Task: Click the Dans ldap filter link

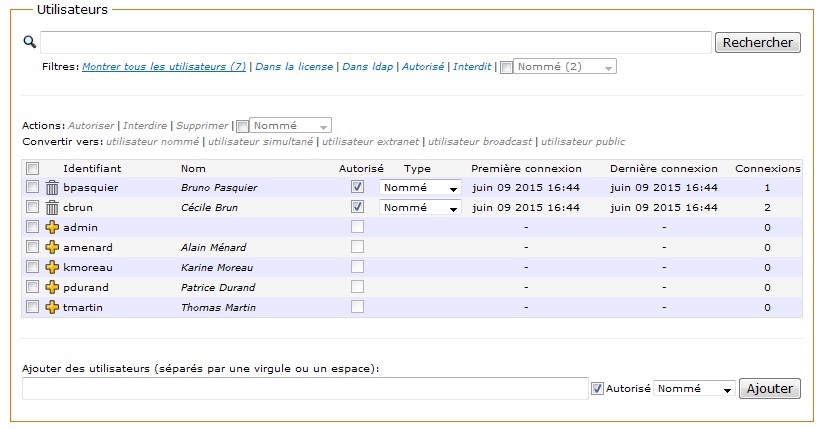Action: (367, 67)
